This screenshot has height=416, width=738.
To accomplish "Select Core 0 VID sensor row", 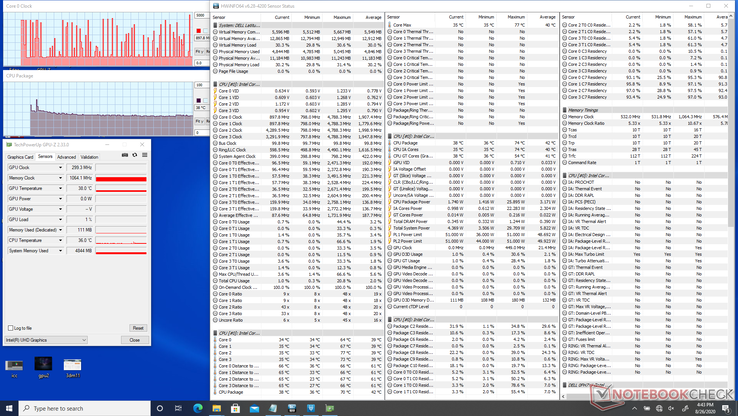I will [298, 91].
